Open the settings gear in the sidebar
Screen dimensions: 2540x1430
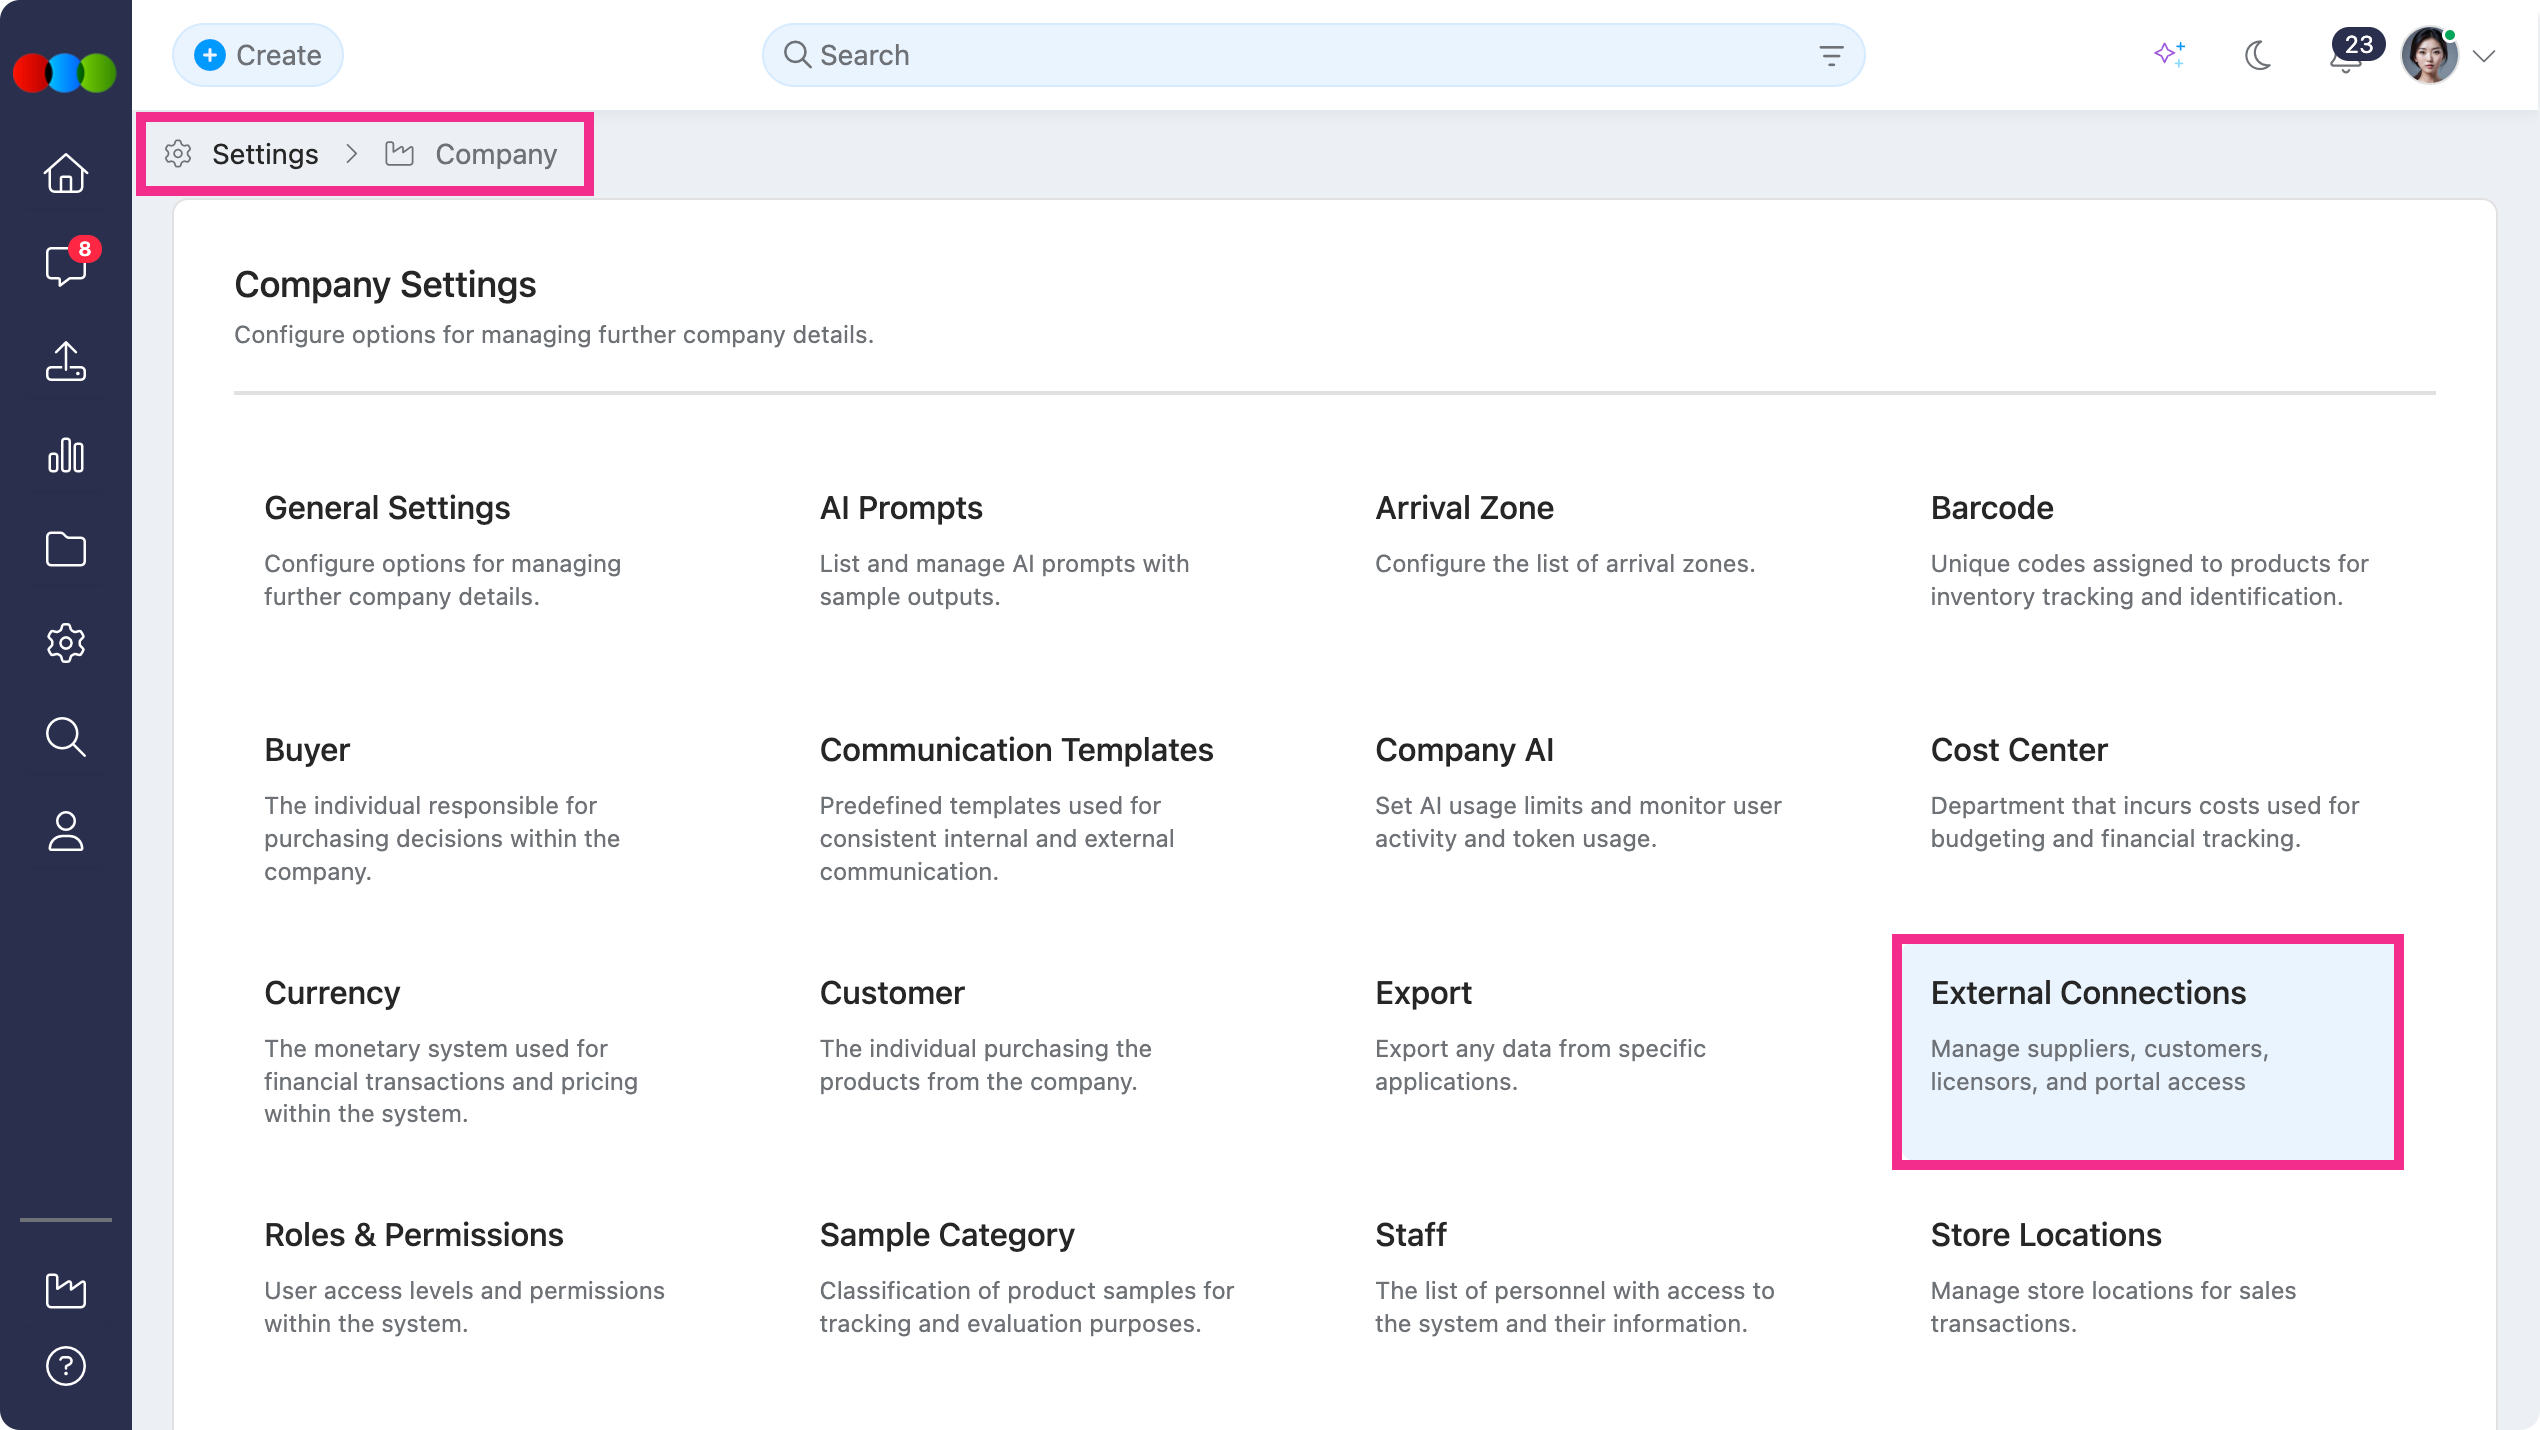66,643
